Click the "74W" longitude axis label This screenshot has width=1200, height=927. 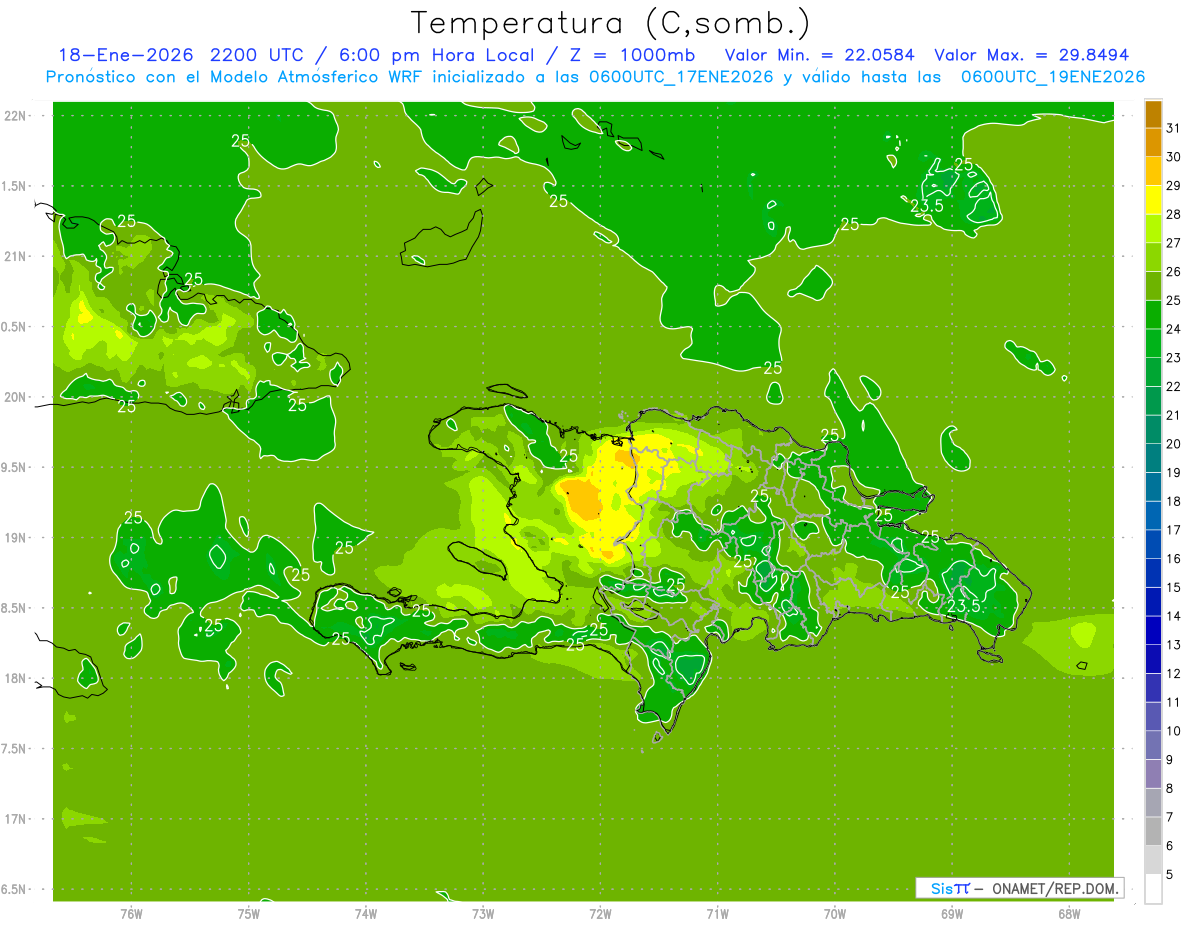pos(365,913)
